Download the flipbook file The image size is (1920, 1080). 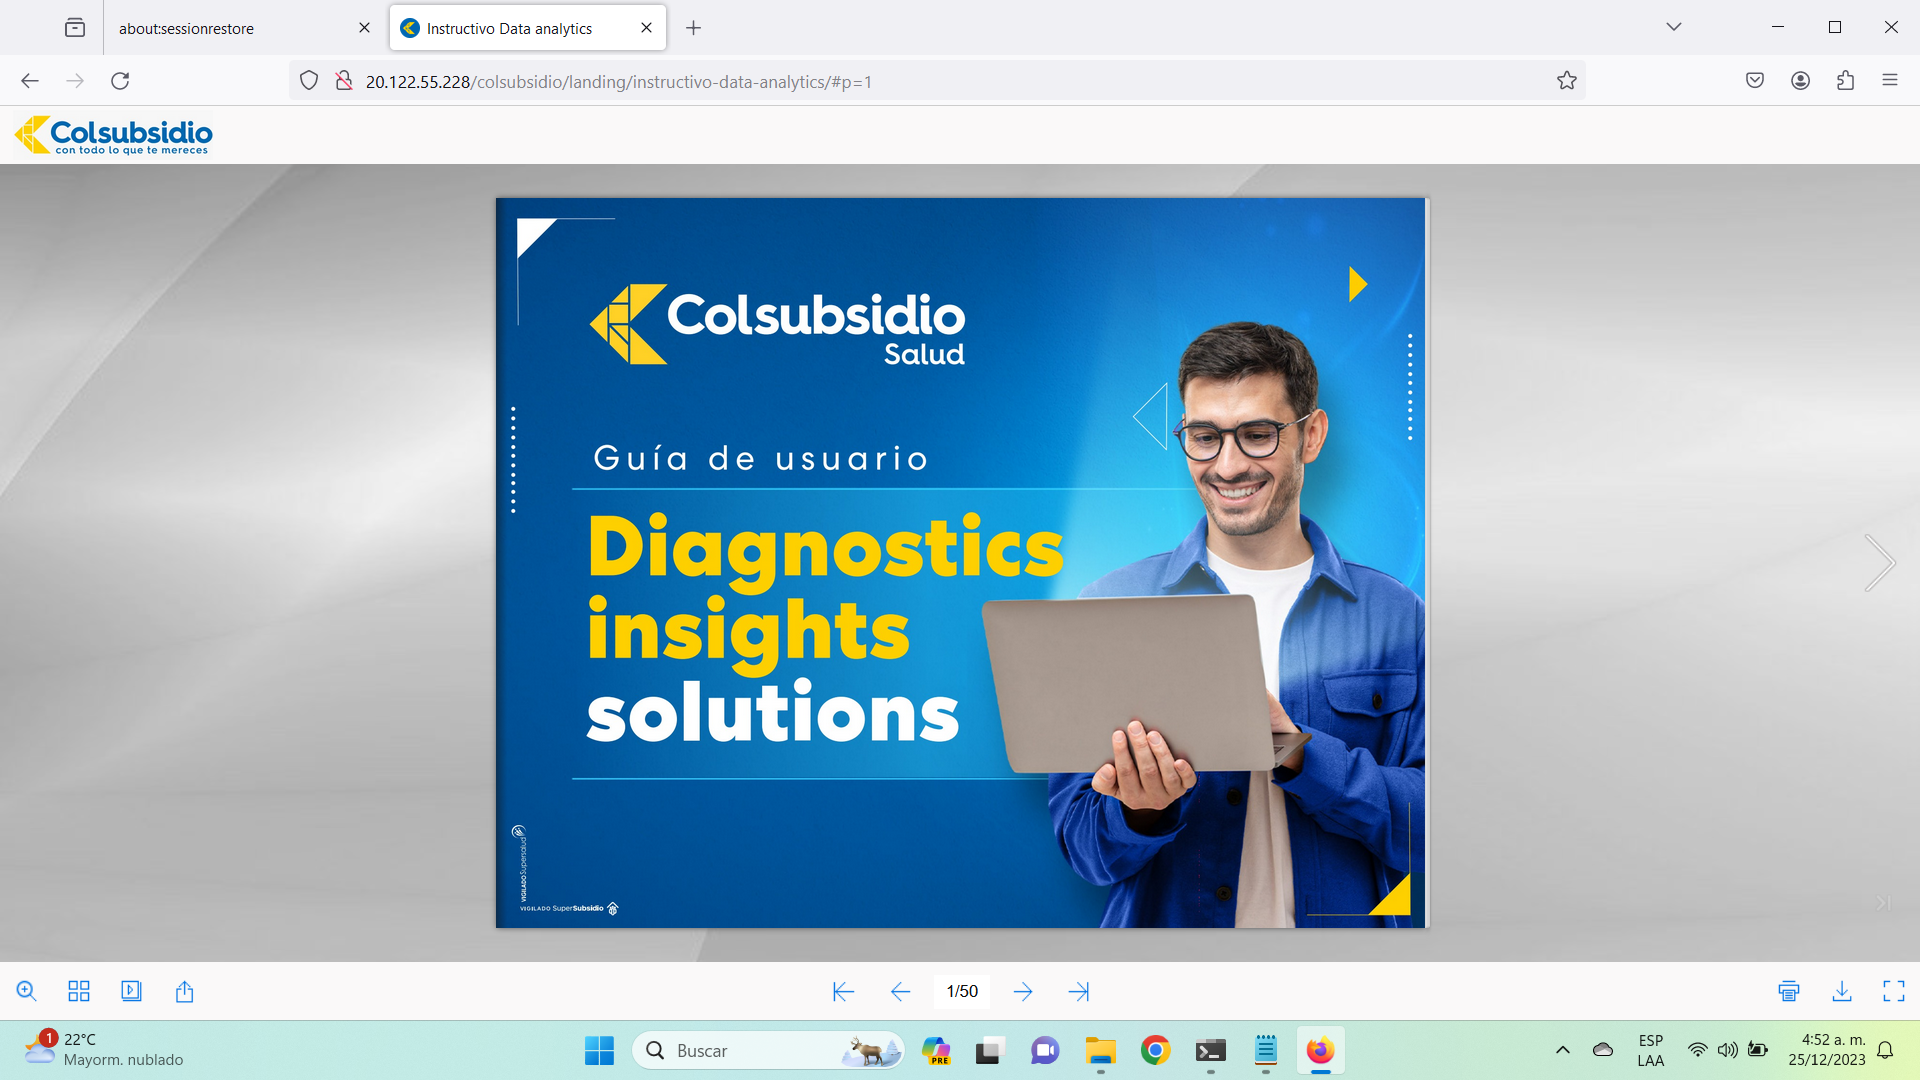point(1841,991)
